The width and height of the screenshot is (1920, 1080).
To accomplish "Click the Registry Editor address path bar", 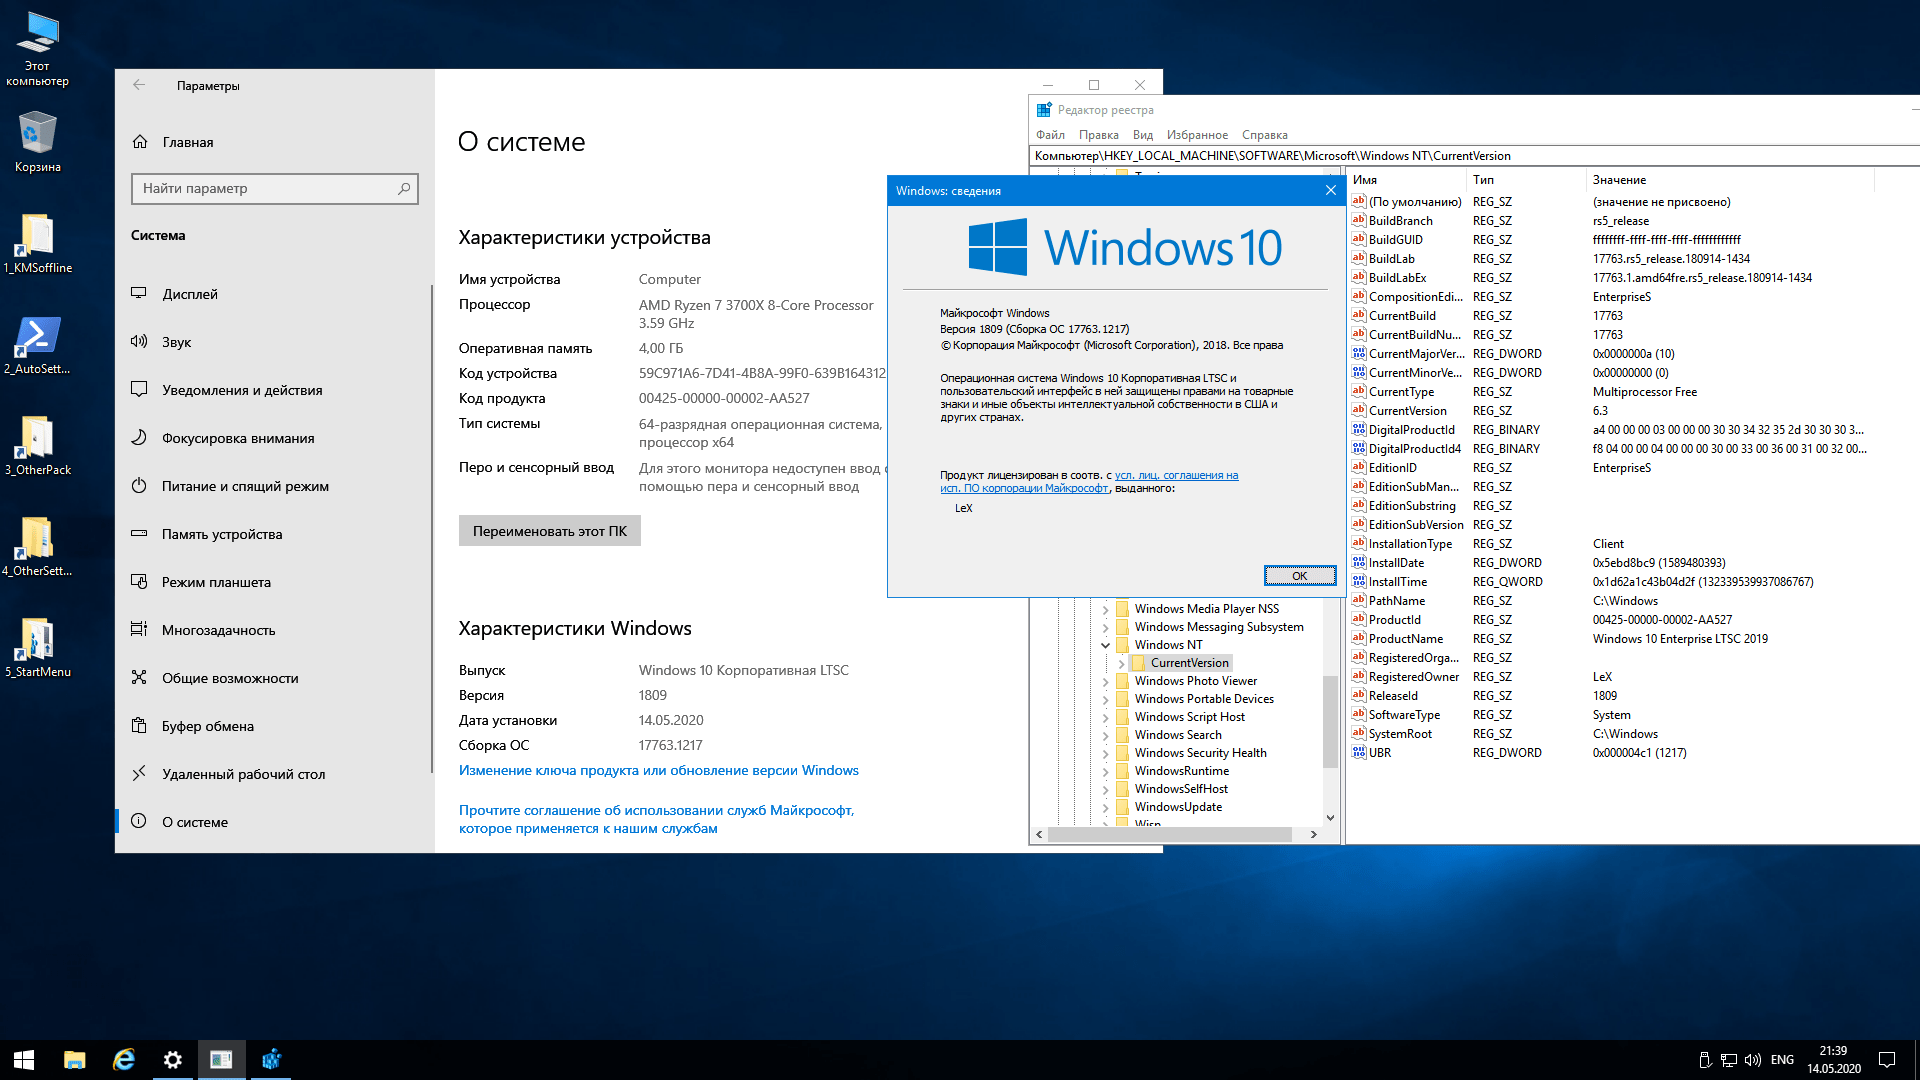I will tap(1474, 156).
